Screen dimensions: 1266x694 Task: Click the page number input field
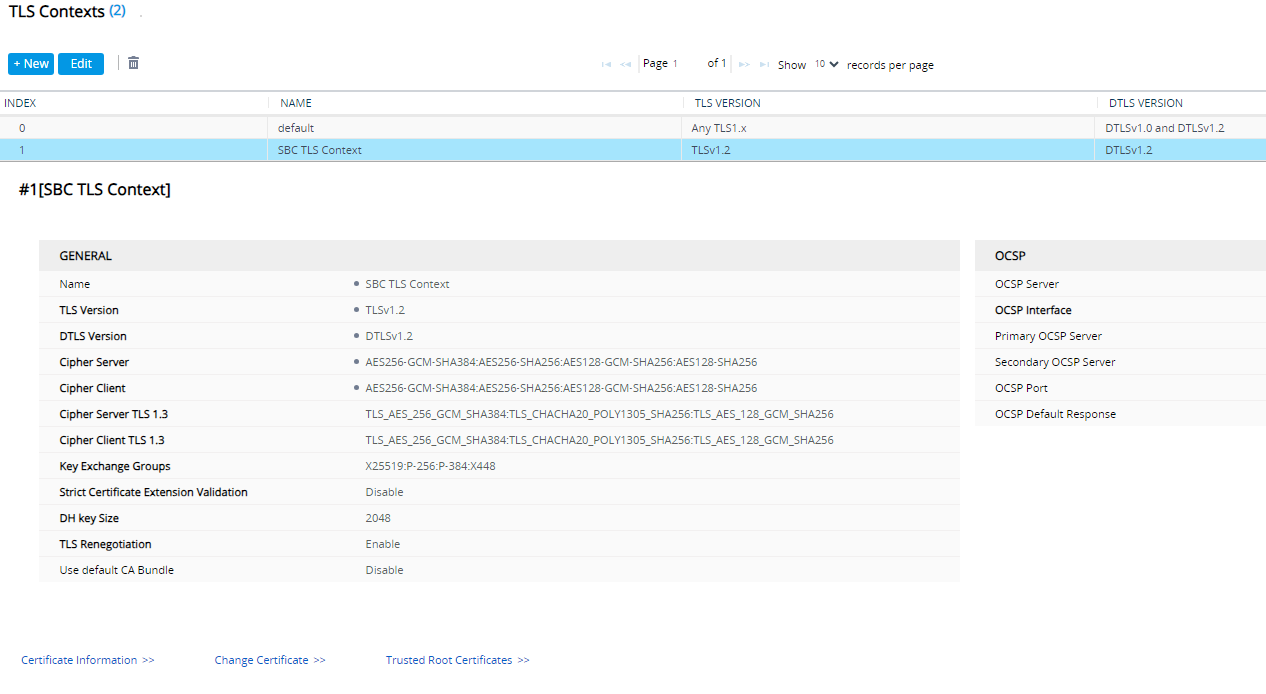click(x=686, y=64)
